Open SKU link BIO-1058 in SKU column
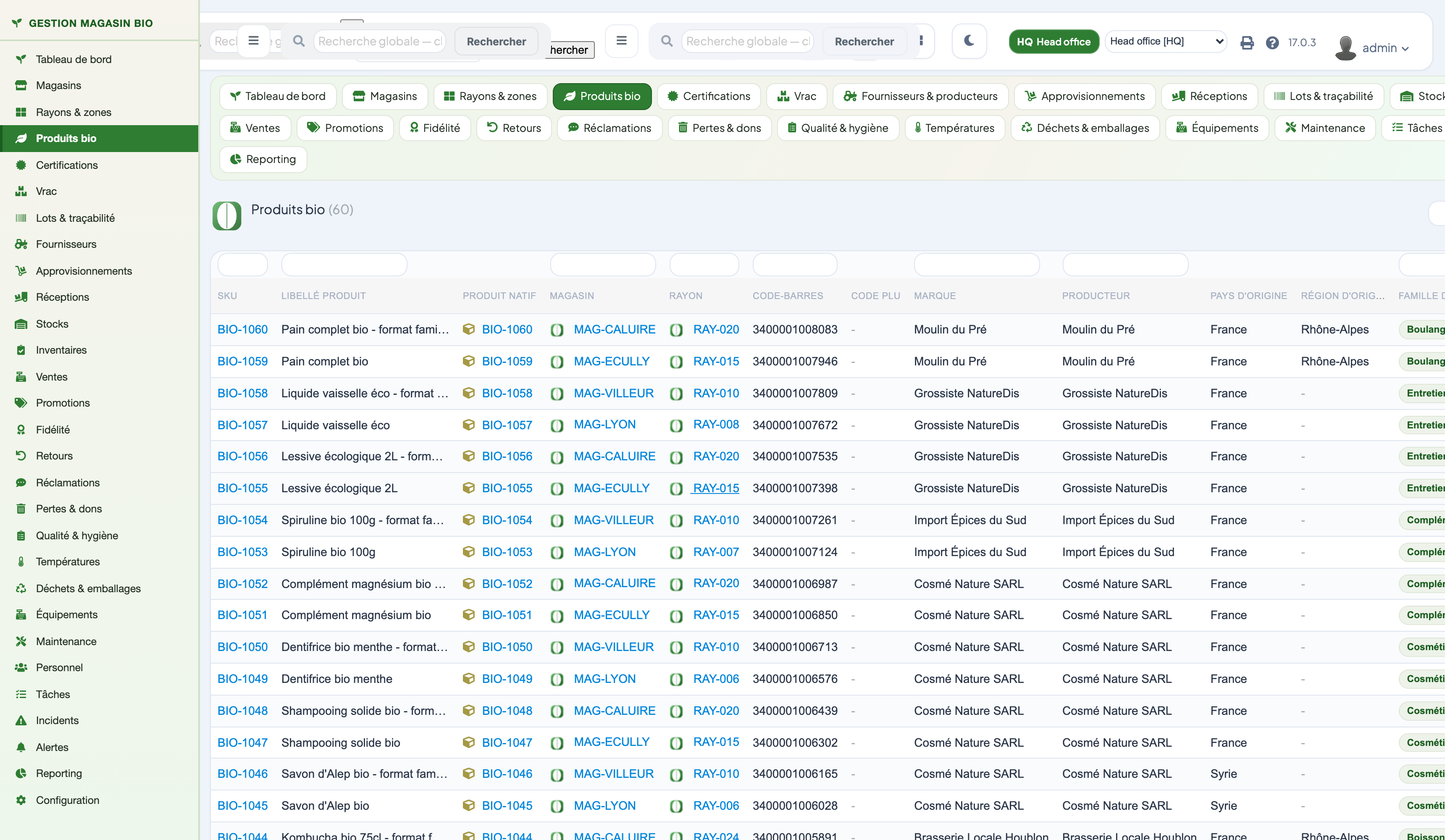The image size is (1445, 840). (243, 394)
